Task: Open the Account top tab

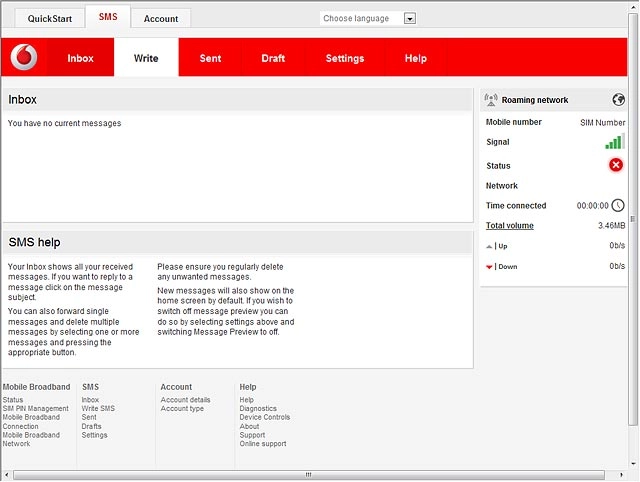Action: point(161,18)
